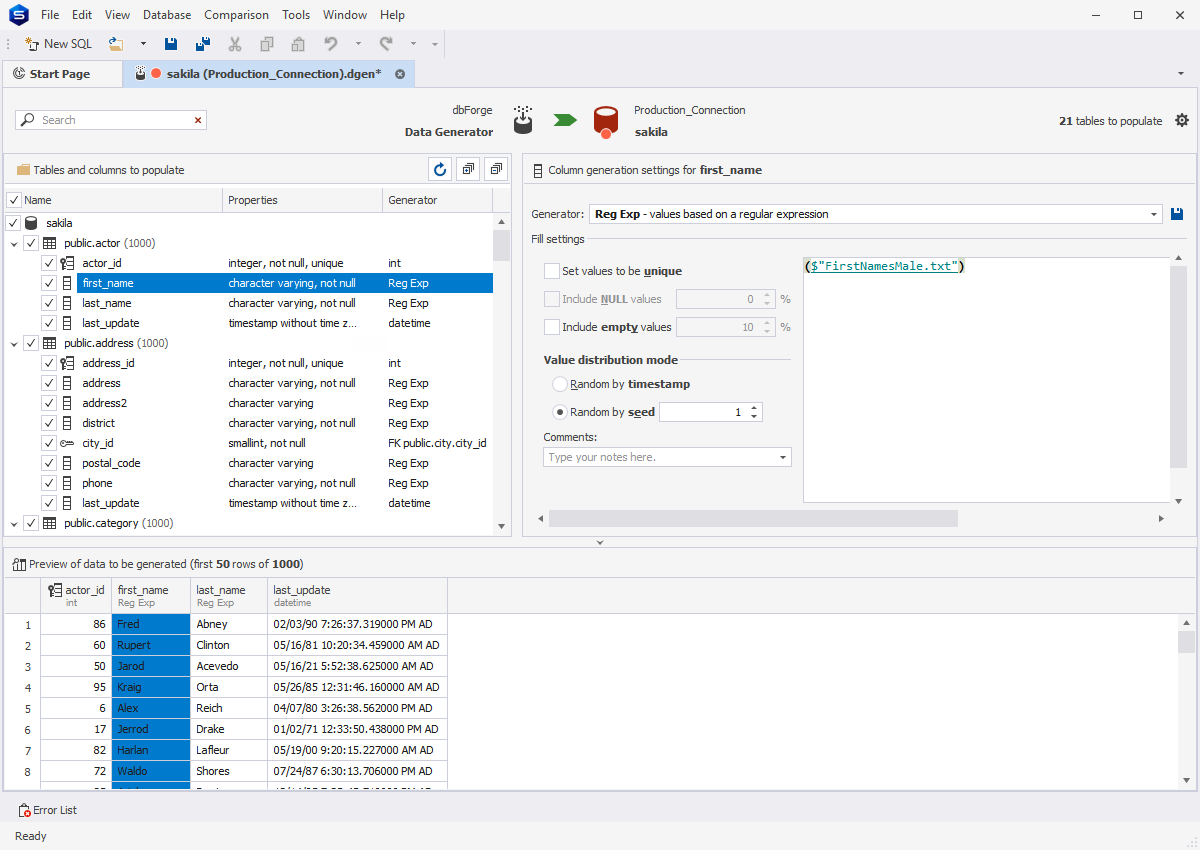Open the Undo history dropdown arrow

(x=358, y=44)
